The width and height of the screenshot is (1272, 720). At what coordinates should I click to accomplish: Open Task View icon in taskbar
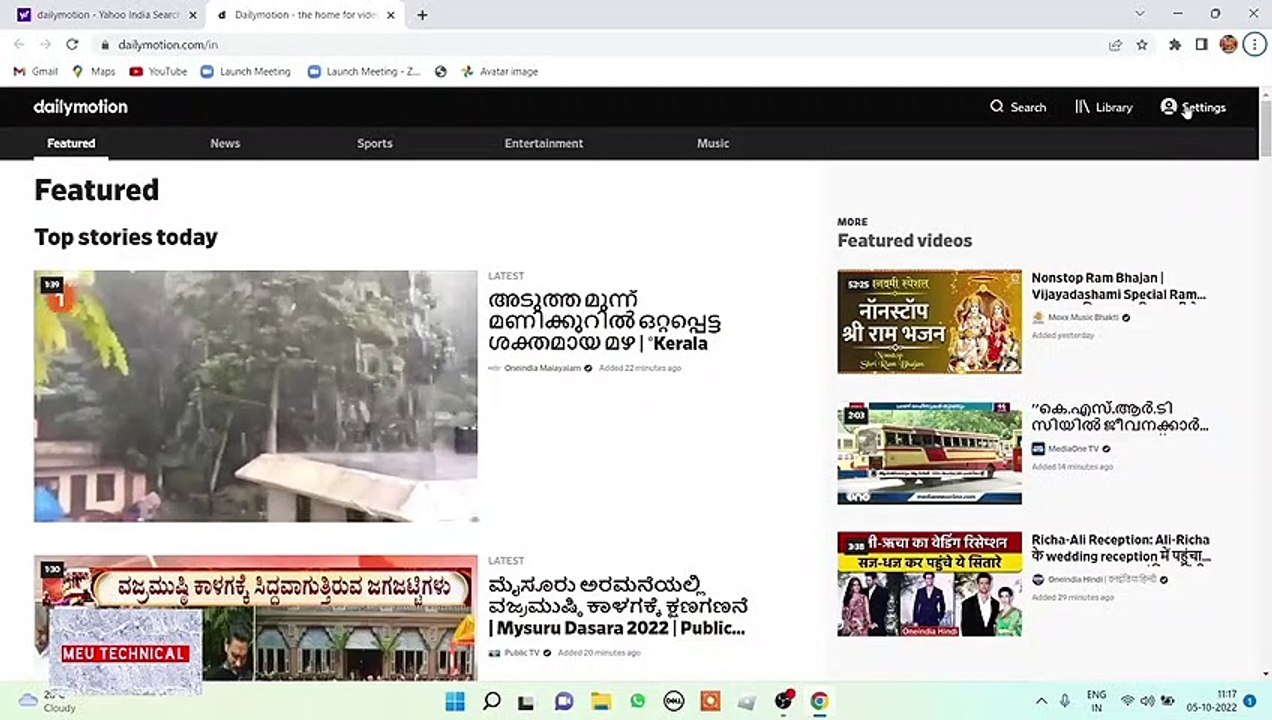(528, 701)
